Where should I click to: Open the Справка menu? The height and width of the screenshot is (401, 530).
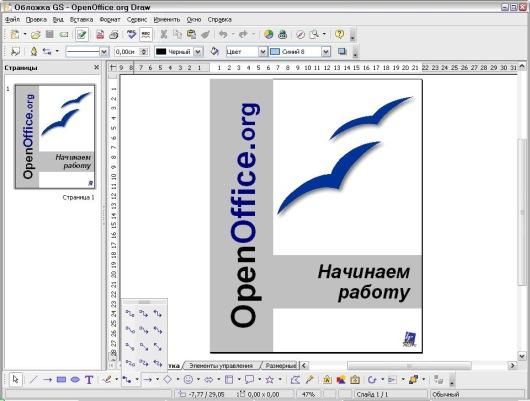tap(220, 20)
